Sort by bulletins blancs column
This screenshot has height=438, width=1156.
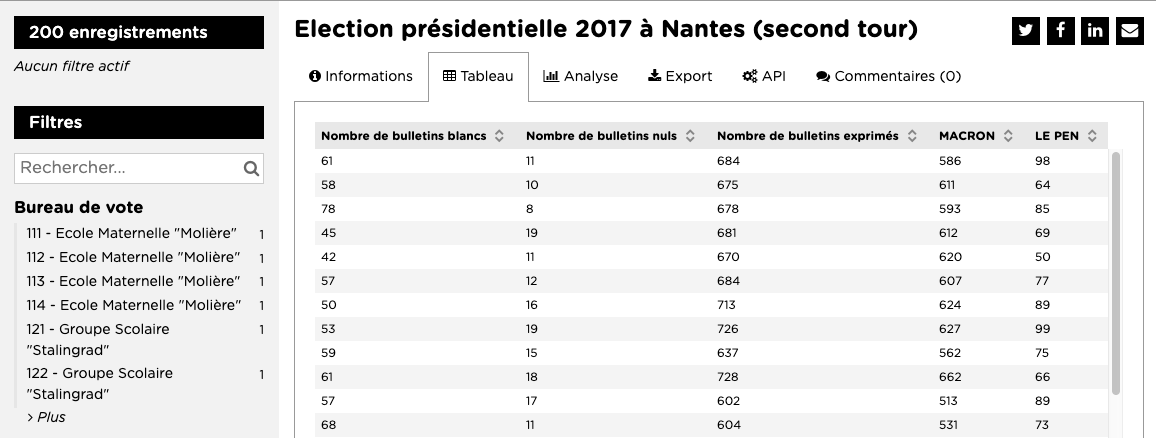coord(499,136)
